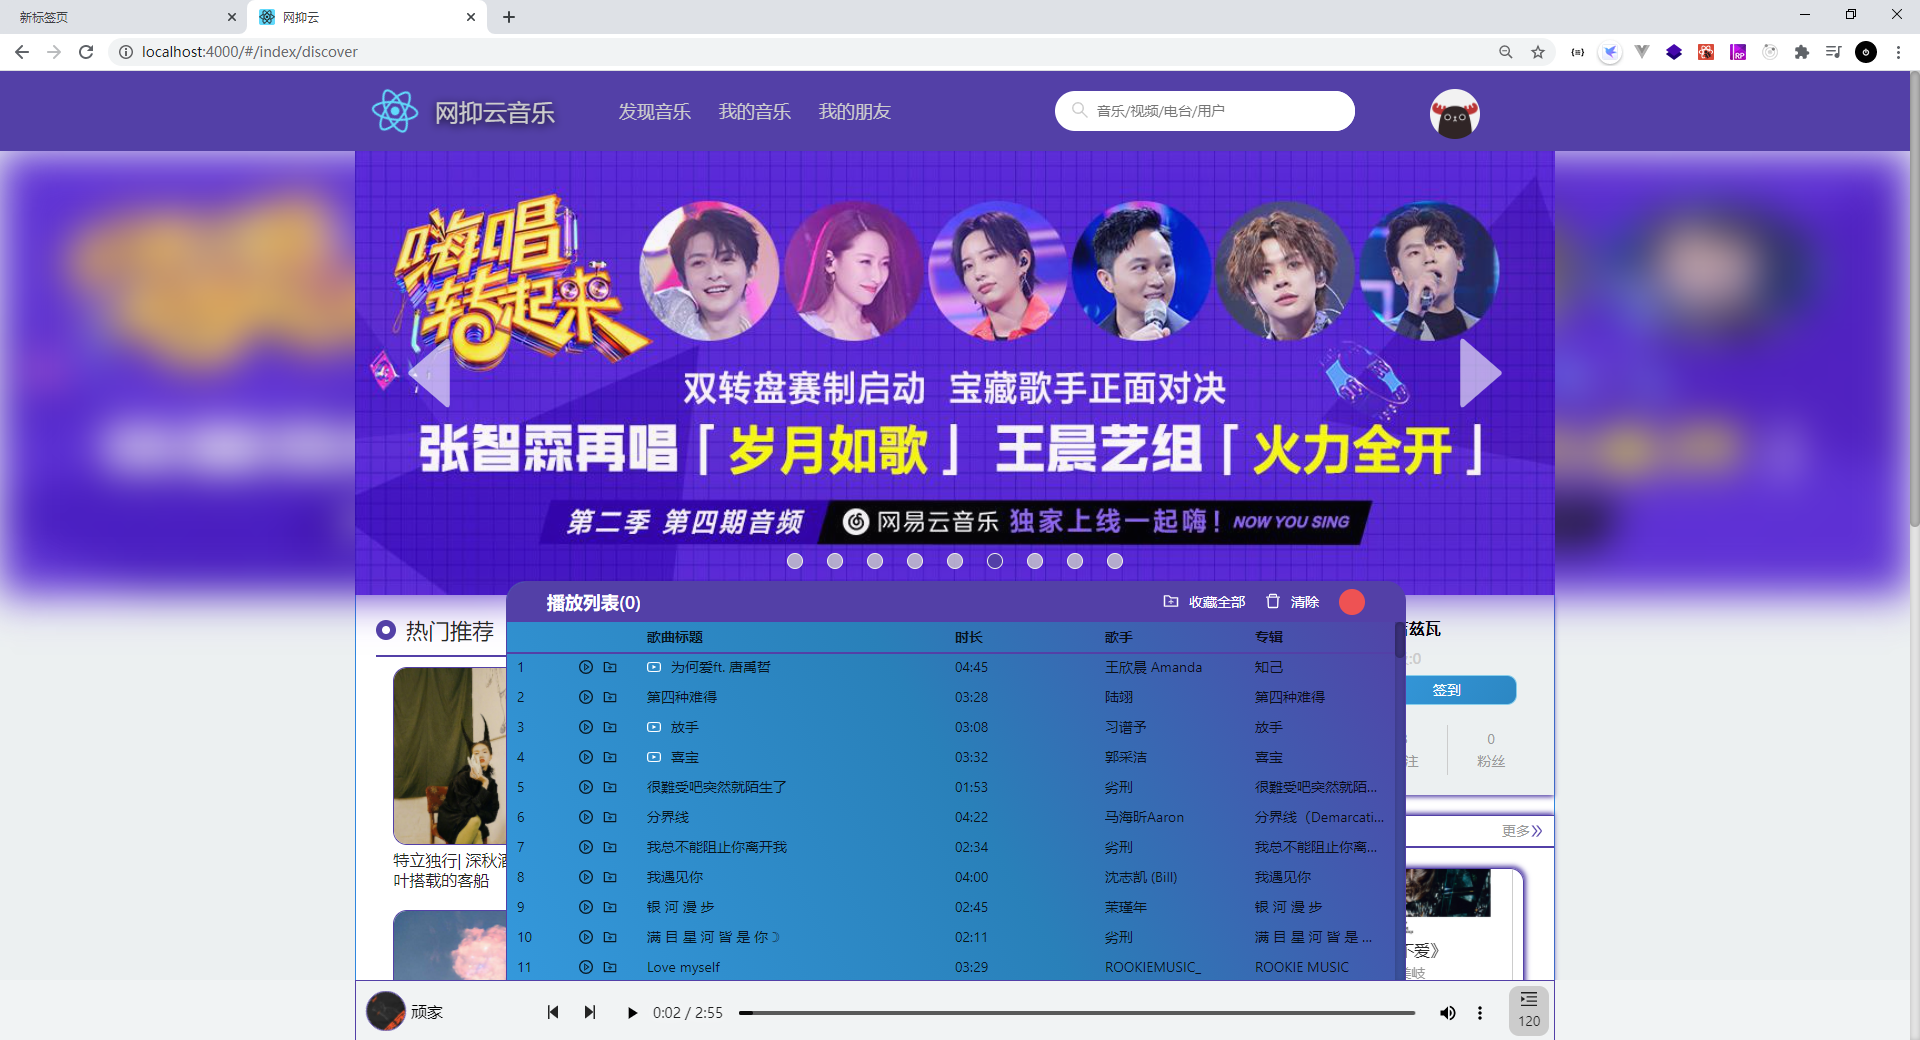This screenshot has height=1040, width=1920.
Task: Skip to next track
Action: (x=590, y=1012)
